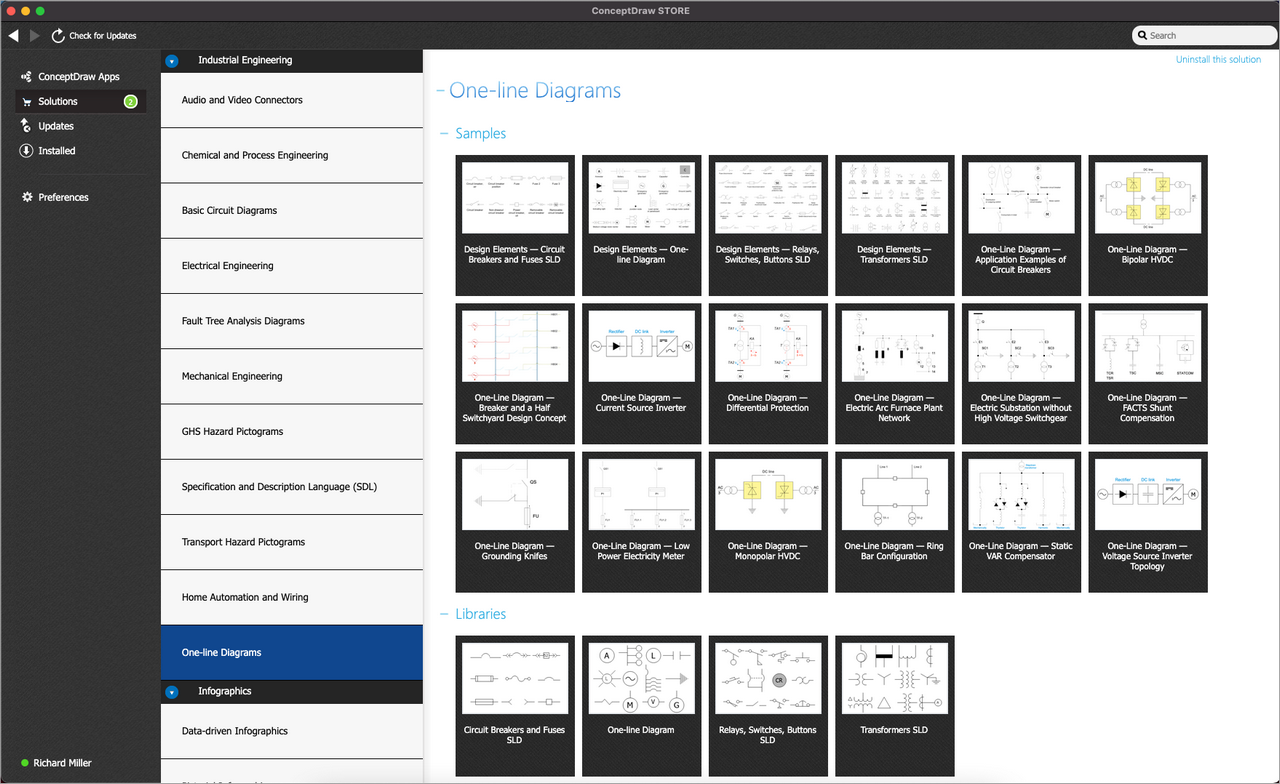Collapse the One-line Diagrams heading
Viewport: 1280px width, 784px height.
pyautogui.click(x=441, y=91)
